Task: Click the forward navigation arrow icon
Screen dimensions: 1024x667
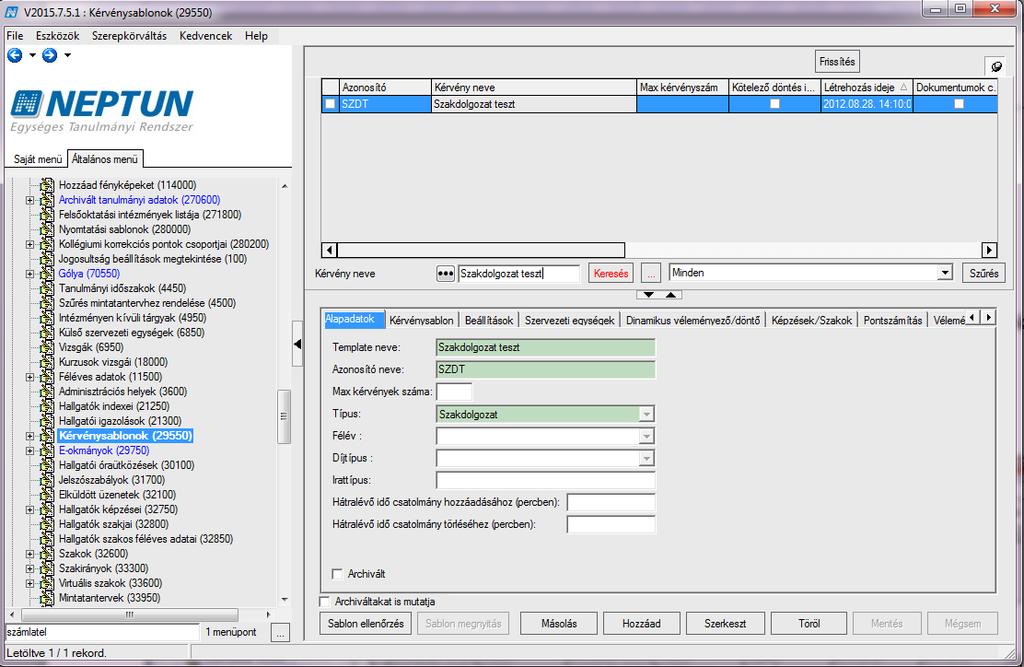Action: pyautogui.click(x=50, y=56)
